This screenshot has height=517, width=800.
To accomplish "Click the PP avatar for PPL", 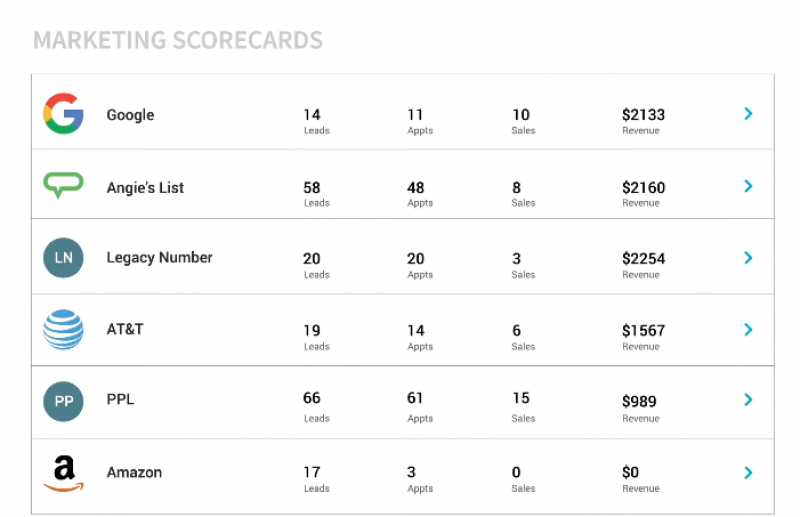I will pyautogui.click(x=63, y=401).
